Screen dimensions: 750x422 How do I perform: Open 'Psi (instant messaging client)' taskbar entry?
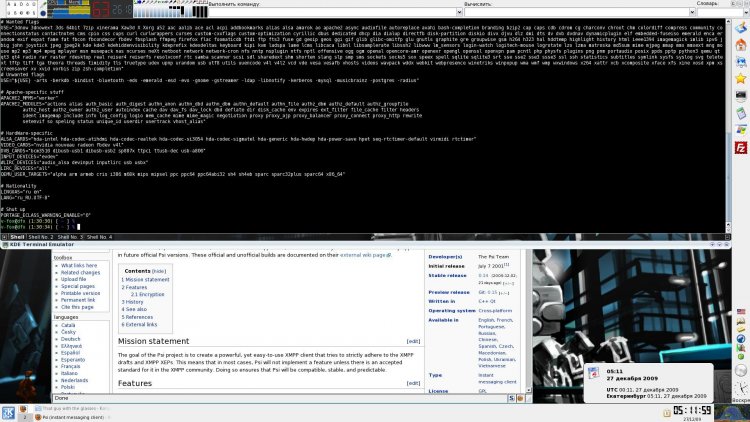tap(73, 417)
